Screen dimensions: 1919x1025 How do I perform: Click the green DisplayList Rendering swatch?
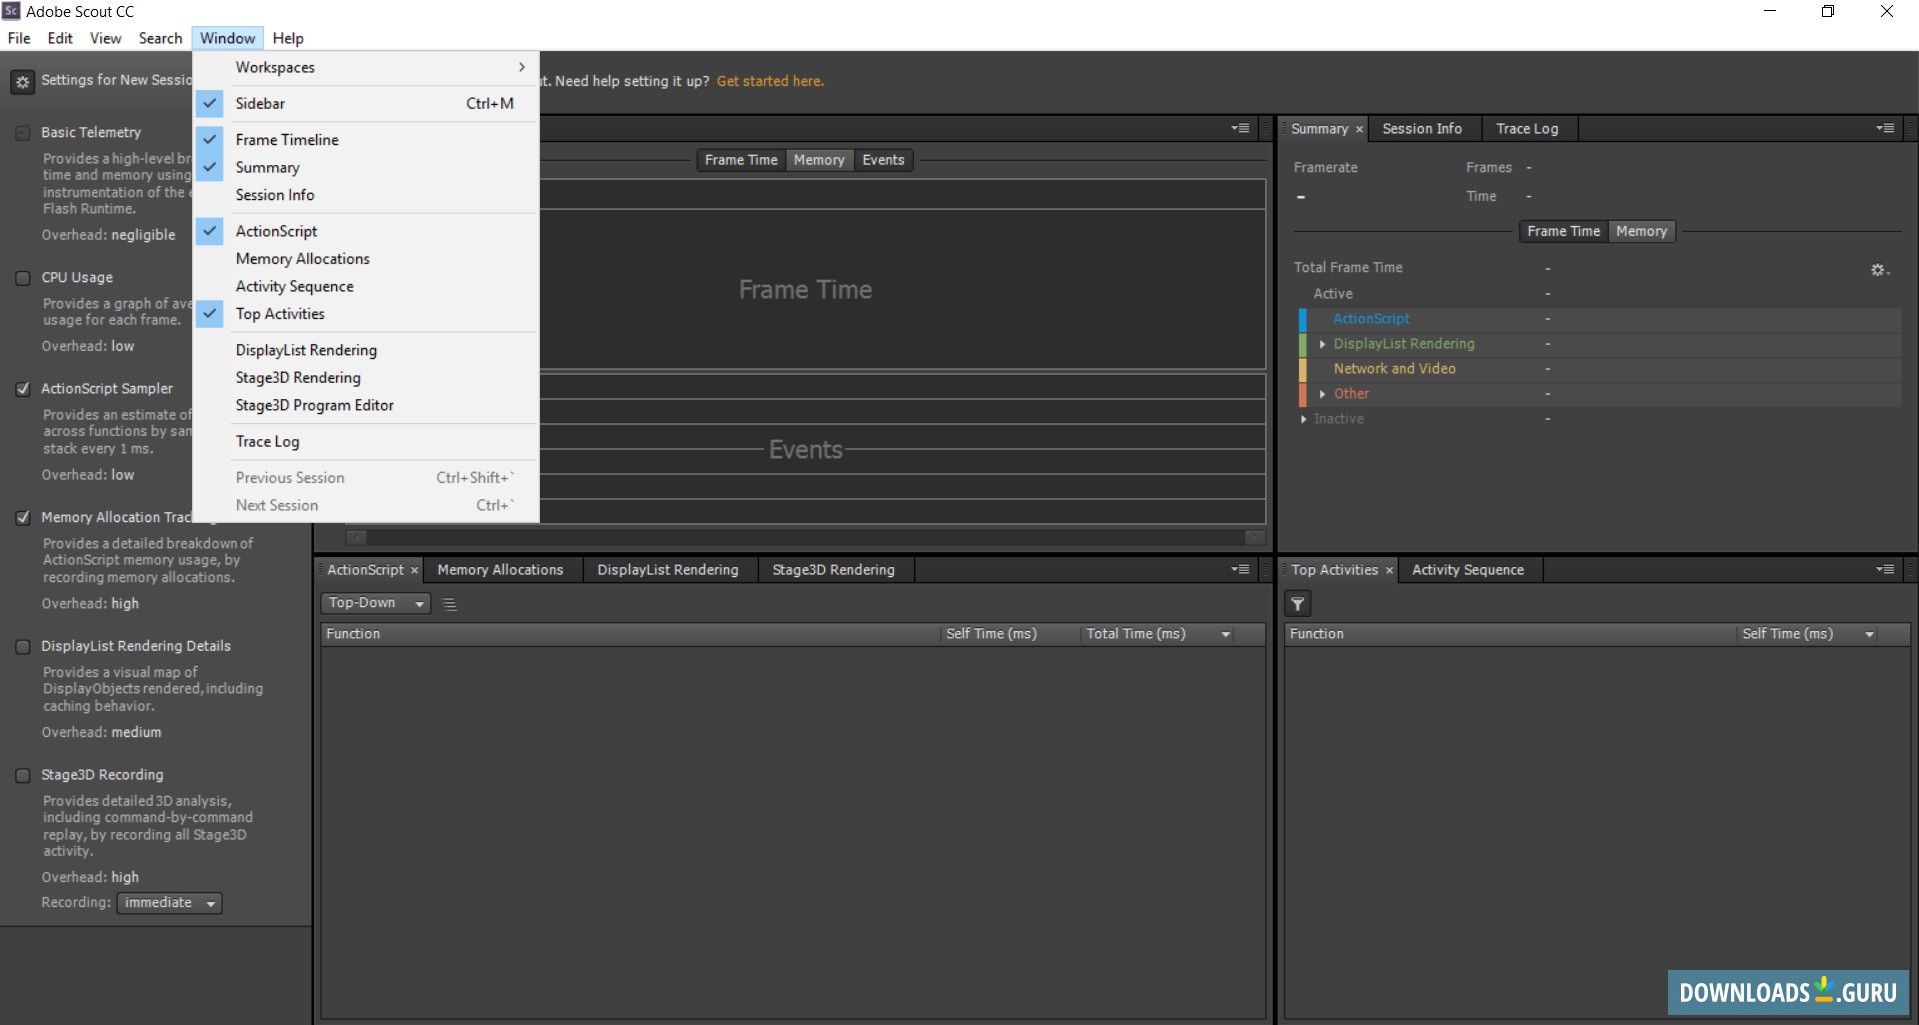click(1303, 345)
